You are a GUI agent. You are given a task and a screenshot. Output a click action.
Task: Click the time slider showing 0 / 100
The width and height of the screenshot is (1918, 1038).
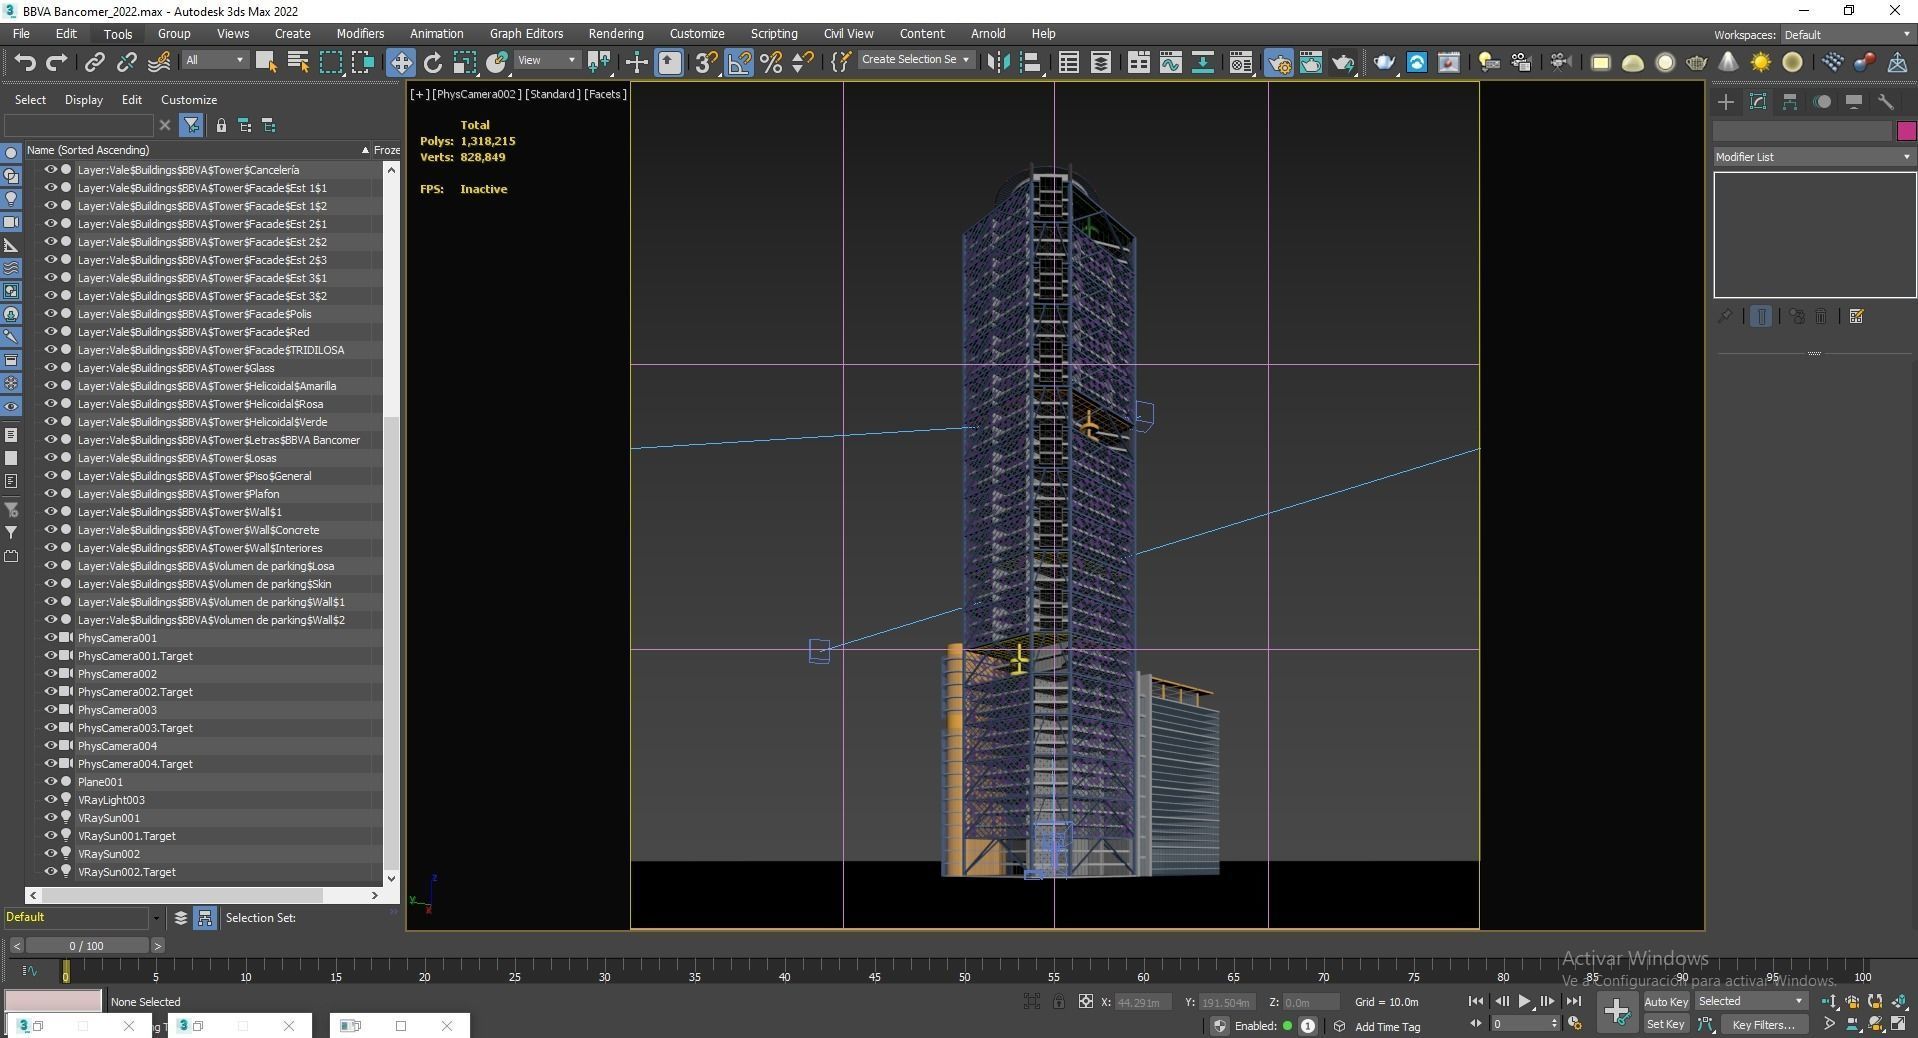(x=87, y=946)
